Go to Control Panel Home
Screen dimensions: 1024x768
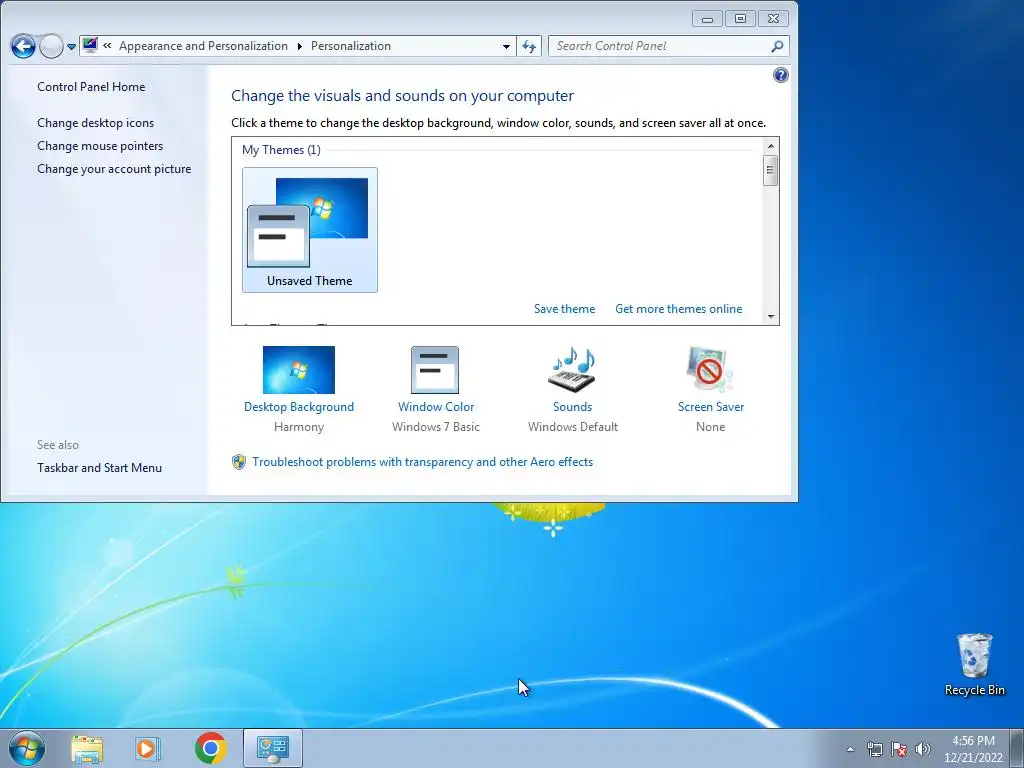point(91,87)
